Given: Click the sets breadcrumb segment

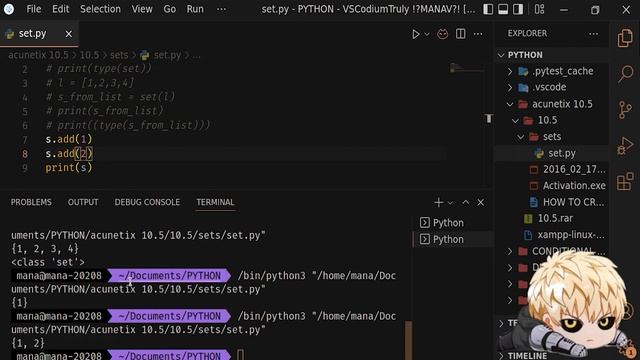Looking at the screenshot, I should point(119,55).
